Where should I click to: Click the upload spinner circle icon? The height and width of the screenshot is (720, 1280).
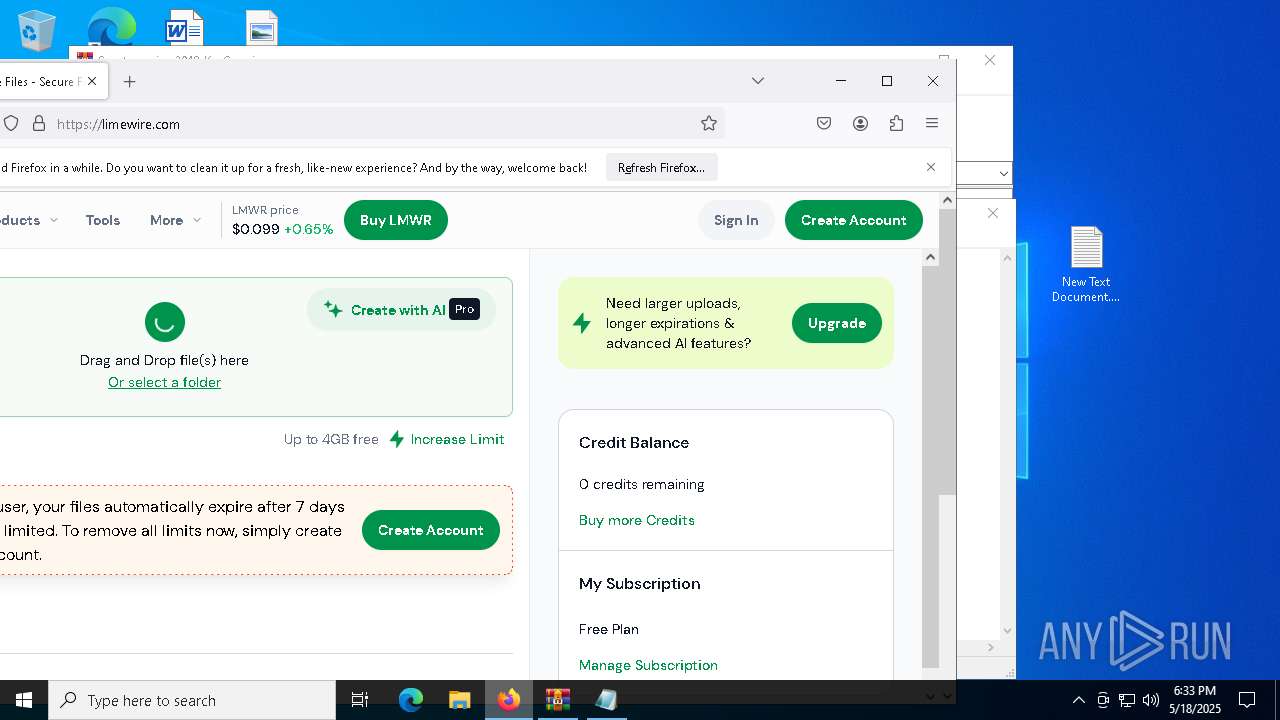(165, 322)
